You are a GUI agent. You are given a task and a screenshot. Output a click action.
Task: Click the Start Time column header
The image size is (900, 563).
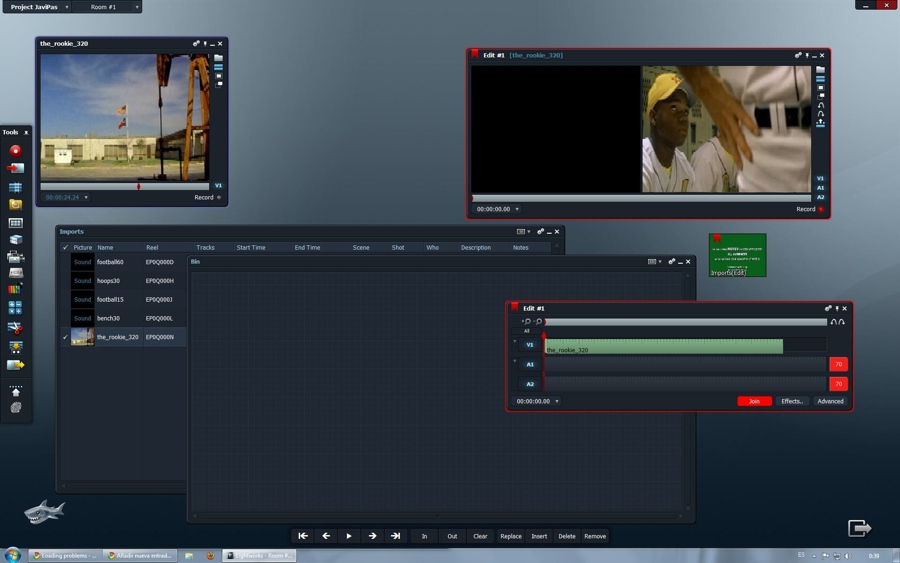click(251, 247)
